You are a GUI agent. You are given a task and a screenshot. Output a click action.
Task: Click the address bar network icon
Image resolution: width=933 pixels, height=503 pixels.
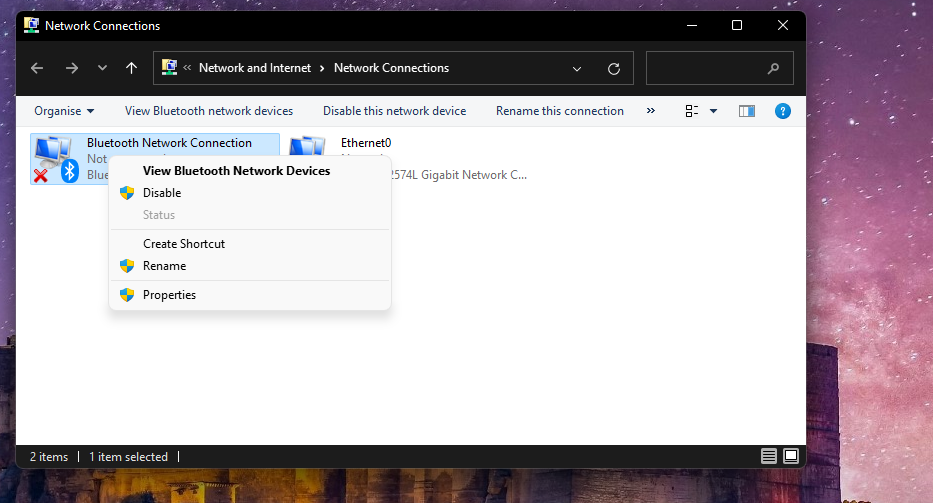(170, 67)
